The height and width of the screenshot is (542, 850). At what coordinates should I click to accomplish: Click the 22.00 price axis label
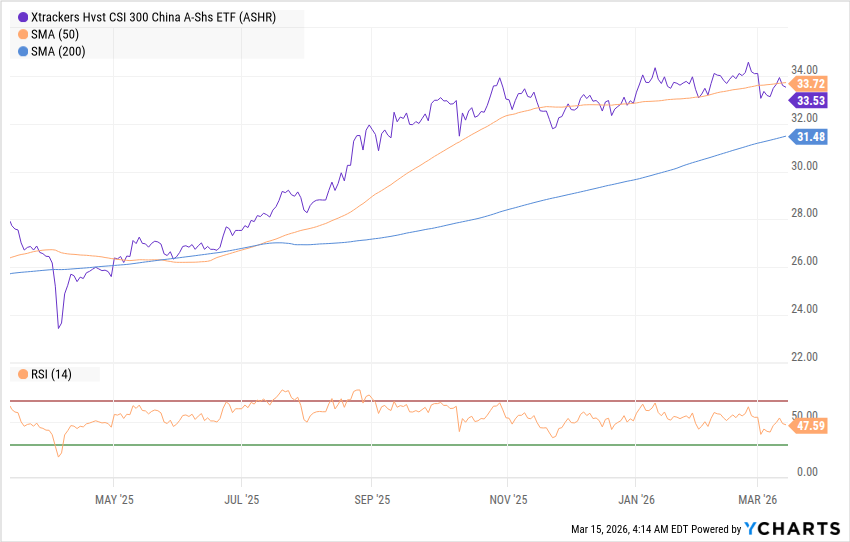coord(804,357)
